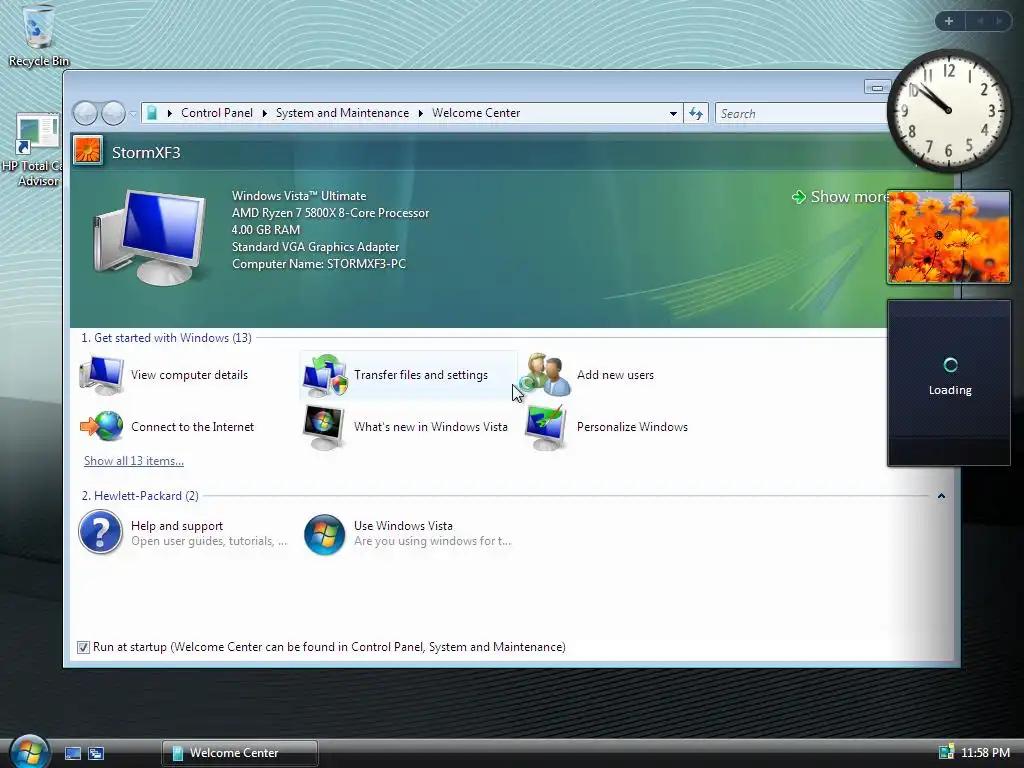Click the network tray icon near the clock
Image resolution: width=1024 pixels, height=768 pixels.
(x=946, y=752)
